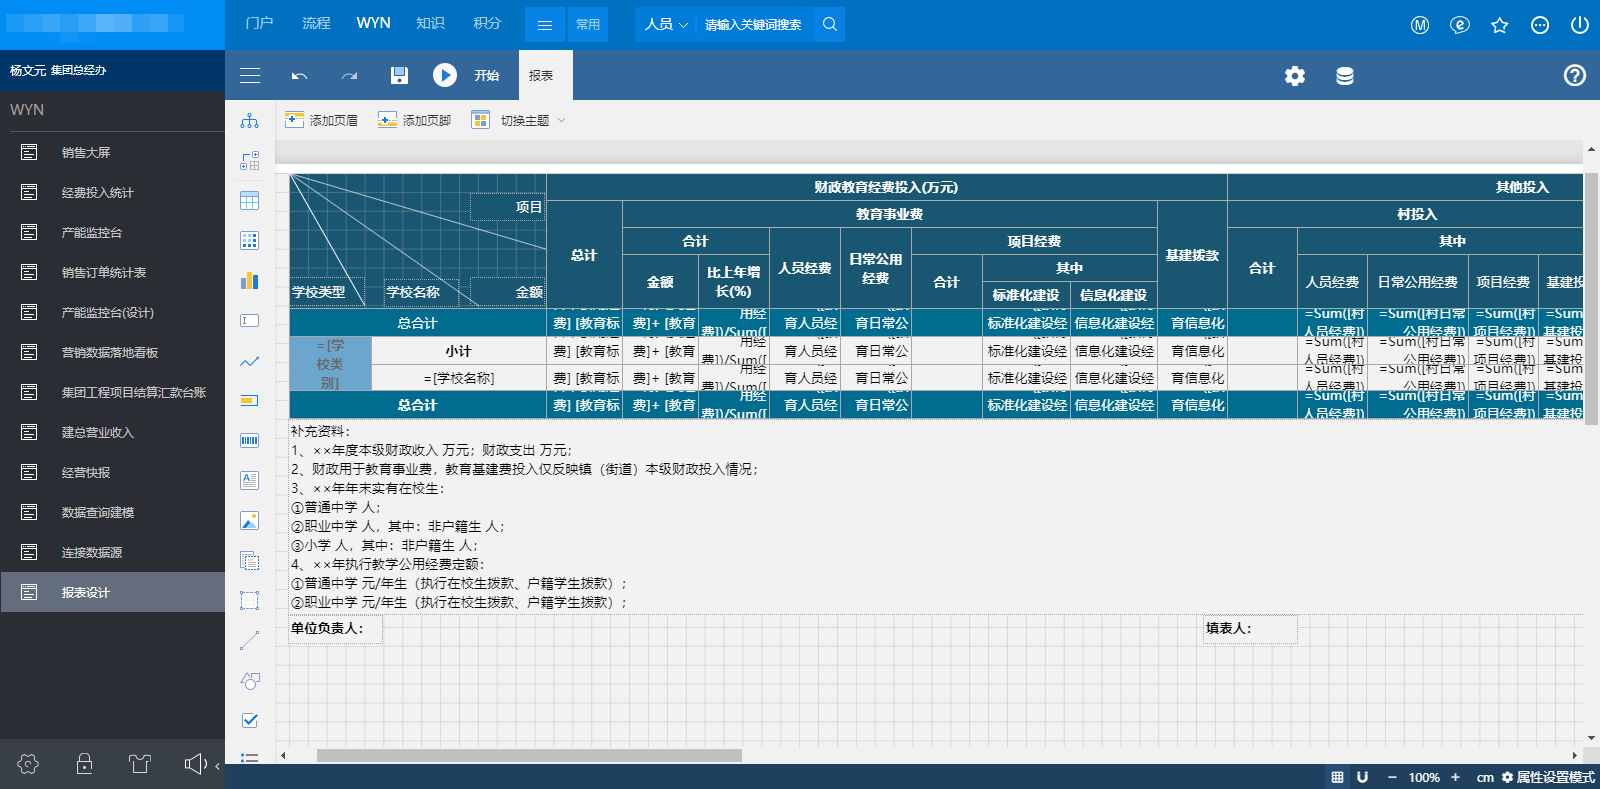The image size is (1600, 789).
Task: Open the 流程 top menu
Action: point(316,23)
